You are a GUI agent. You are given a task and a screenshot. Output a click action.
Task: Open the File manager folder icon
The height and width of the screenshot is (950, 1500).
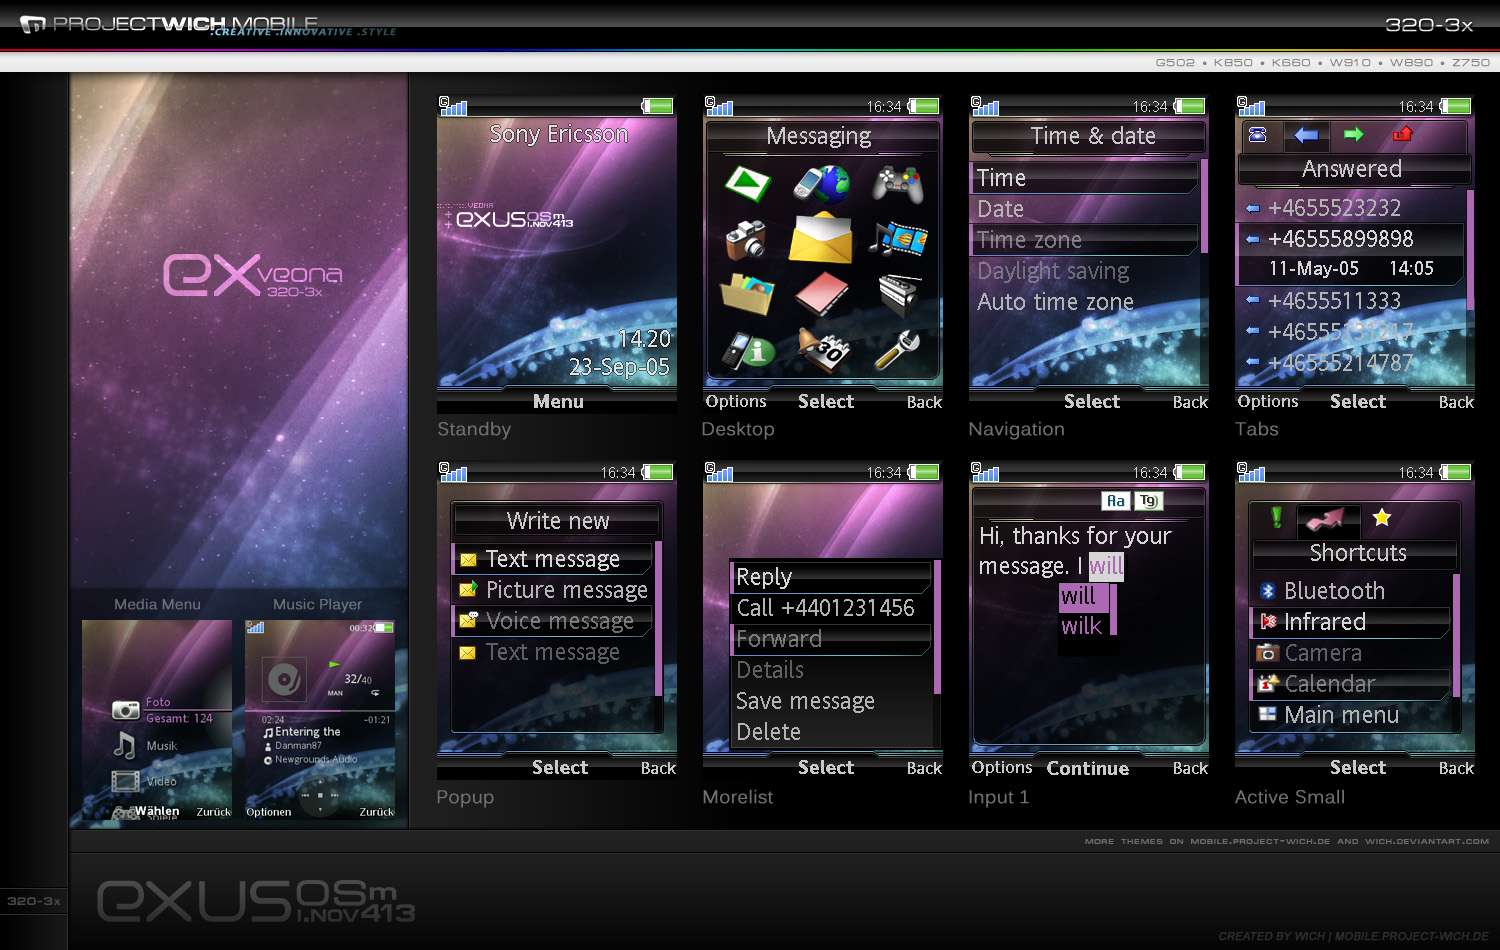tap(746, 294)
